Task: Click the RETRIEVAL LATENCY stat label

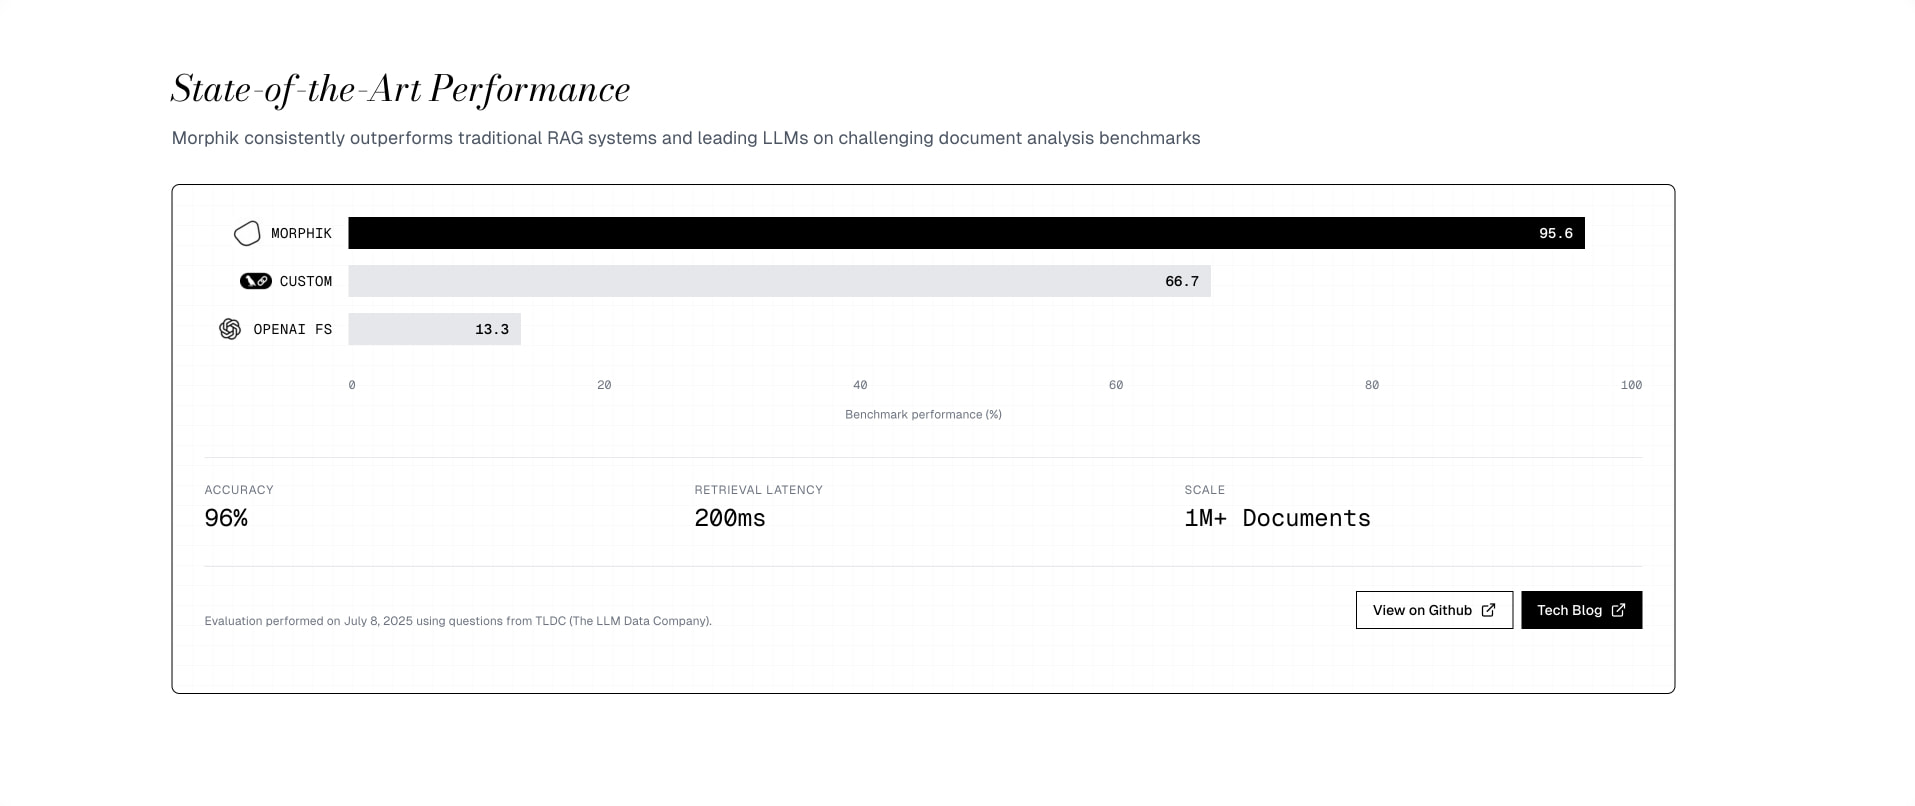Action: click(759, 490)
